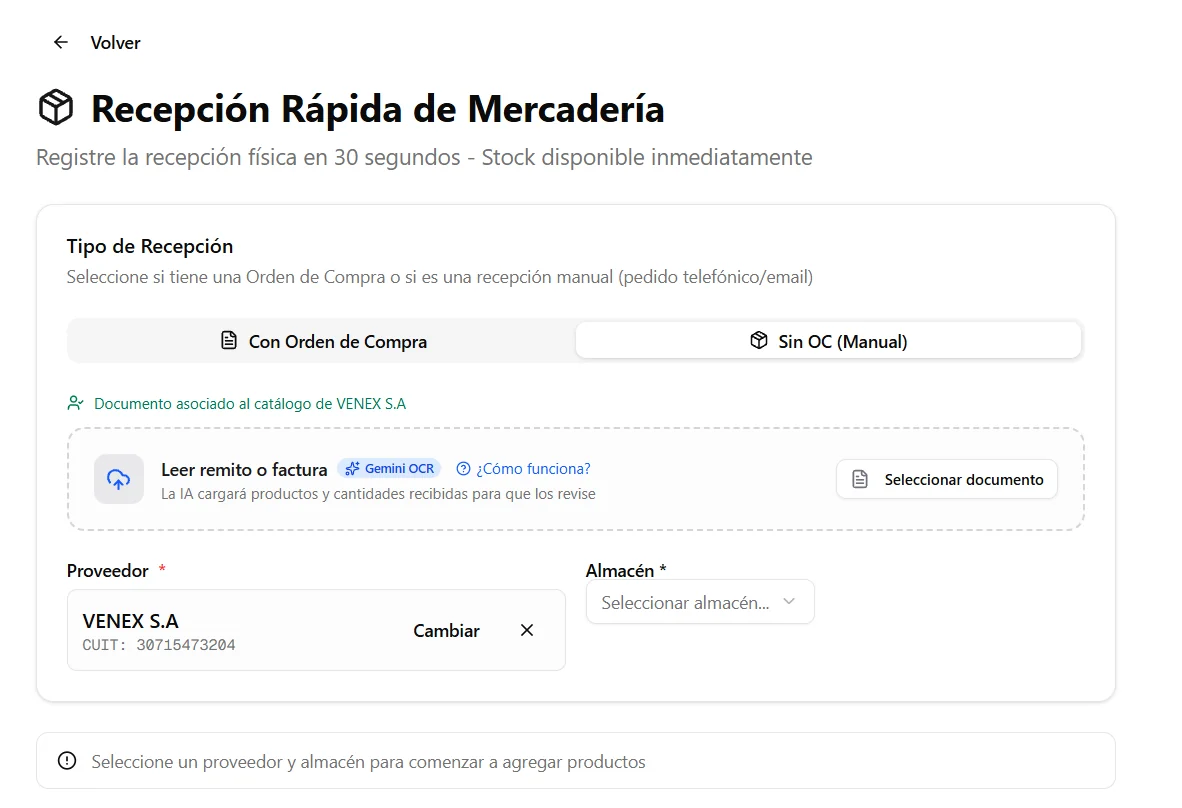Click the VENEX S.A supplier name
The height and width of the screenshot is (808, 1182).
(x=130, y=621)
